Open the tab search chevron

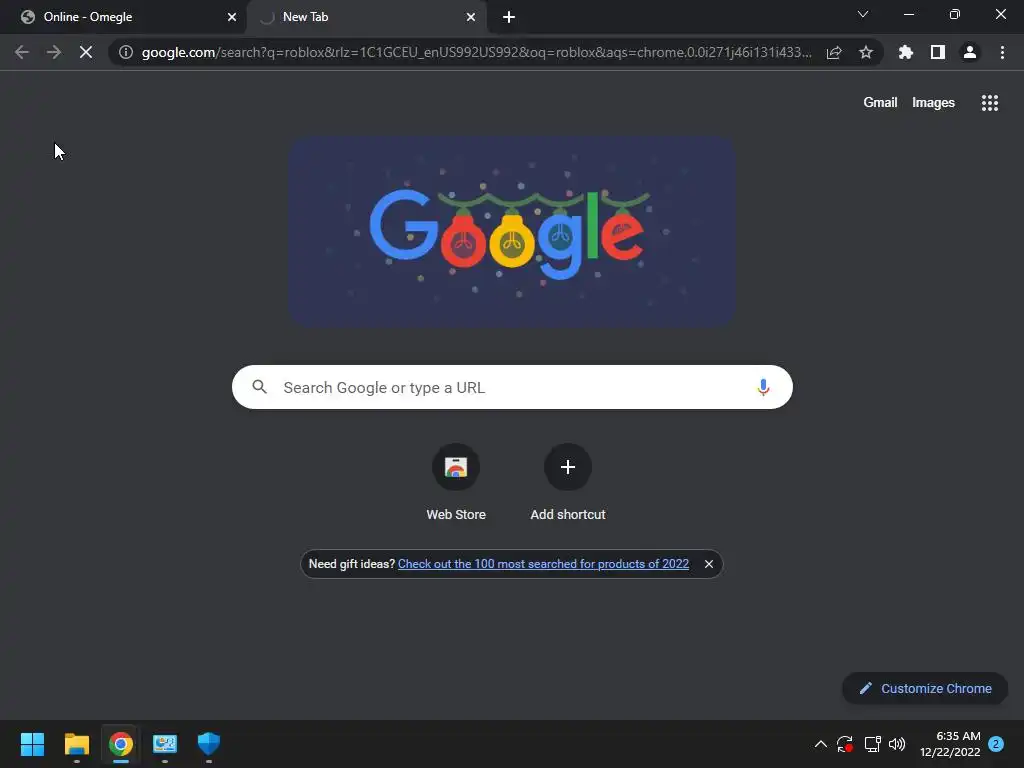tap(863, 14)
